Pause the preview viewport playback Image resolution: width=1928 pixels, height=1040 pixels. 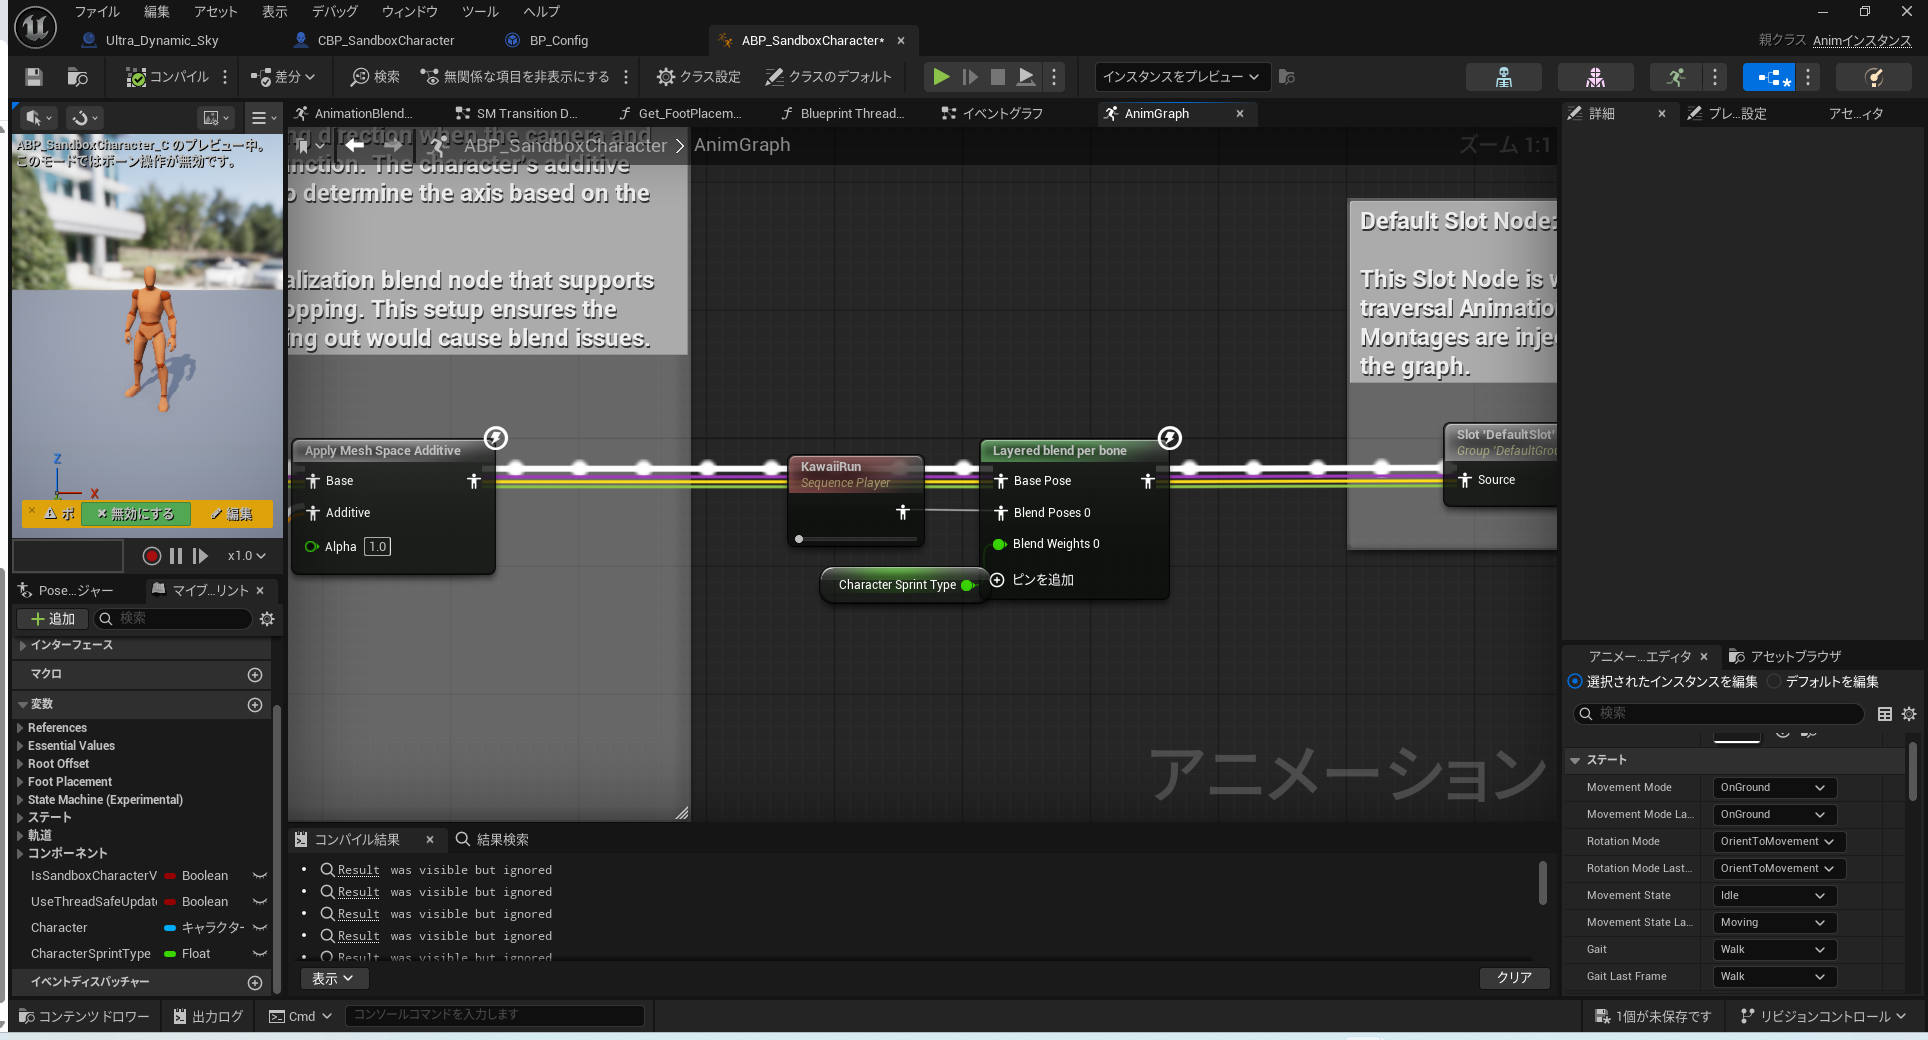(x=176, y=556)
